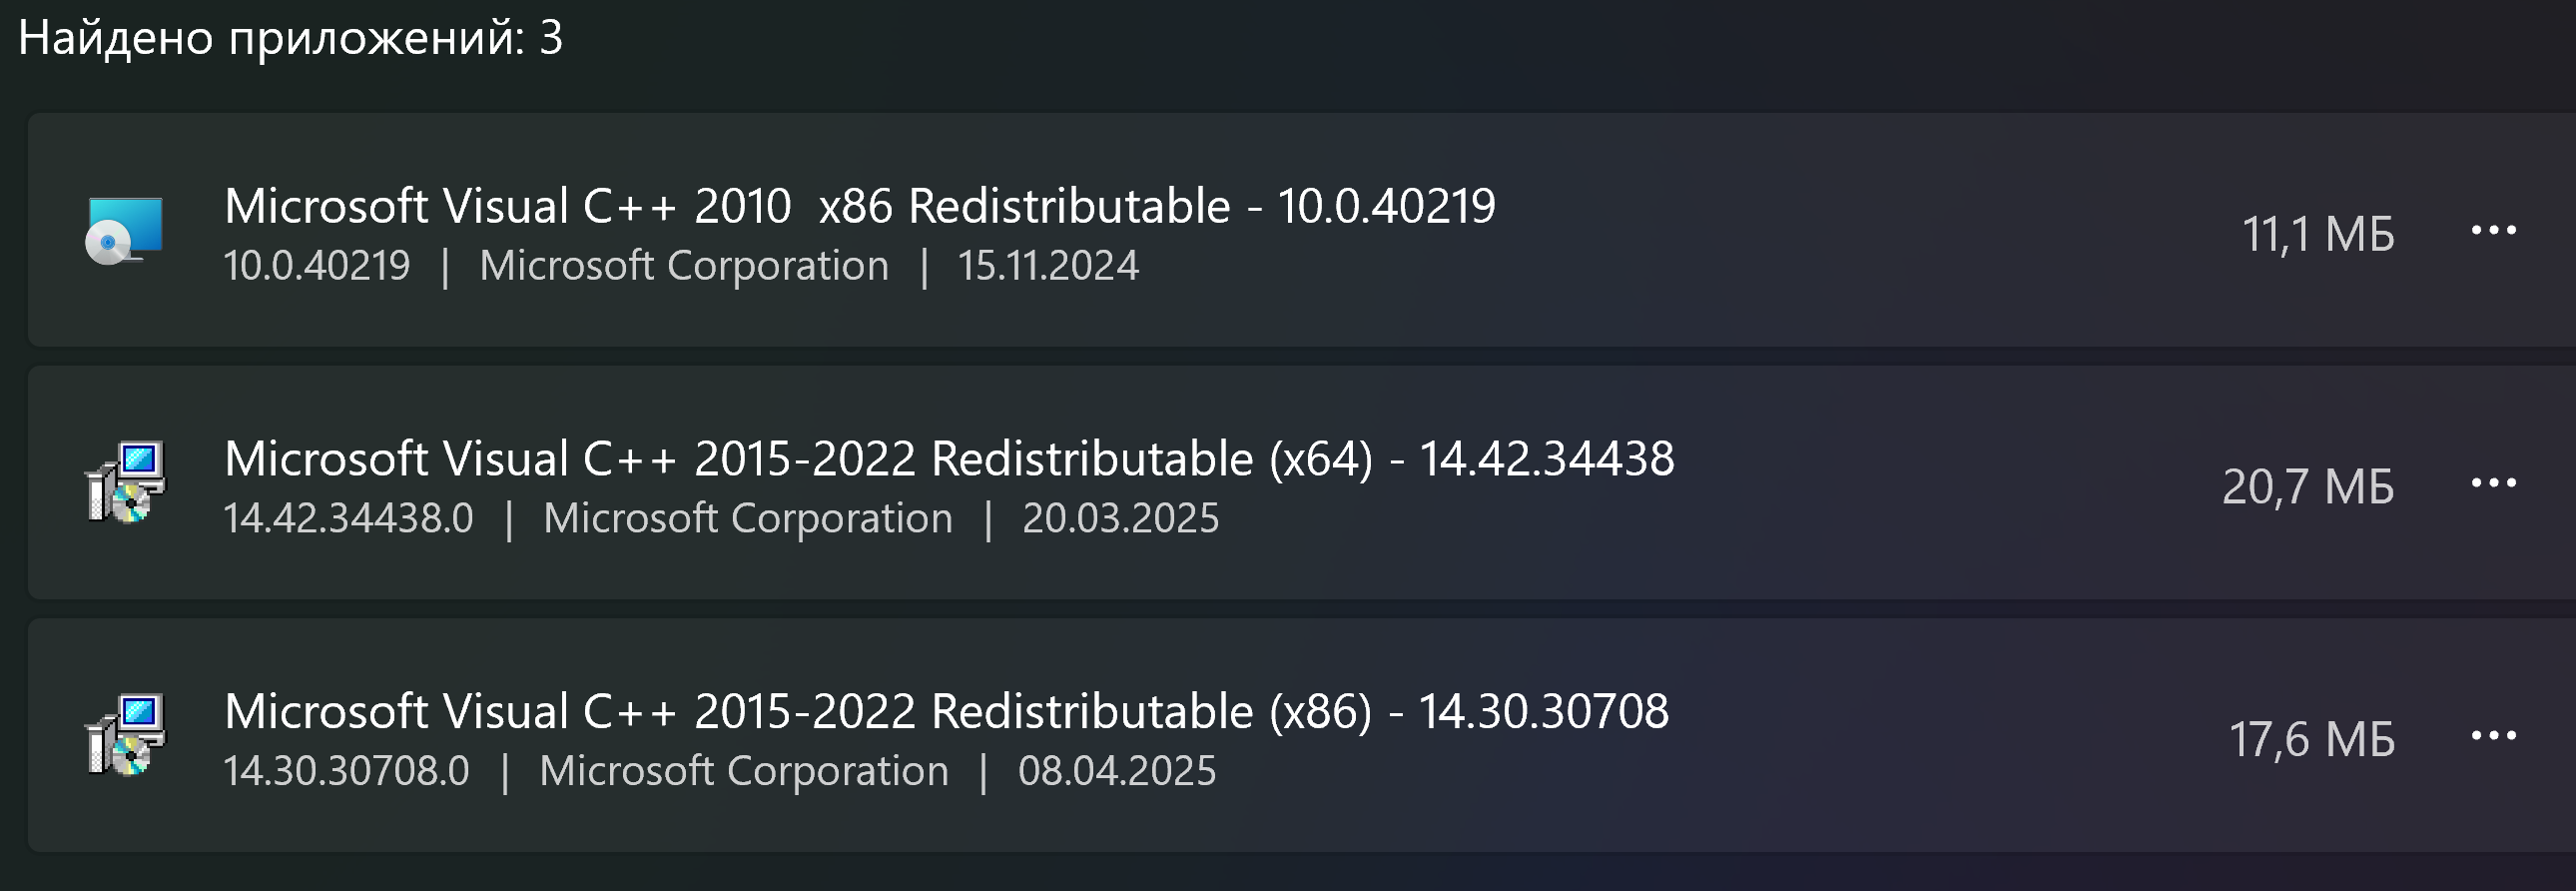
Task: Select the Visual C++ 2015-2022 Redistributable (x64) title
Action: (948, 459)
